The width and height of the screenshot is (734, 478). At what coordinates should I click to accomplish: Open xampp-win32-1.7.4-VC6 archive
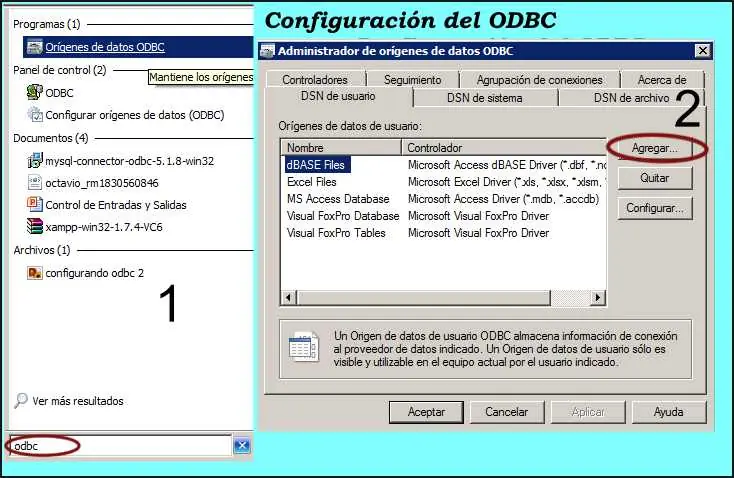104,227
